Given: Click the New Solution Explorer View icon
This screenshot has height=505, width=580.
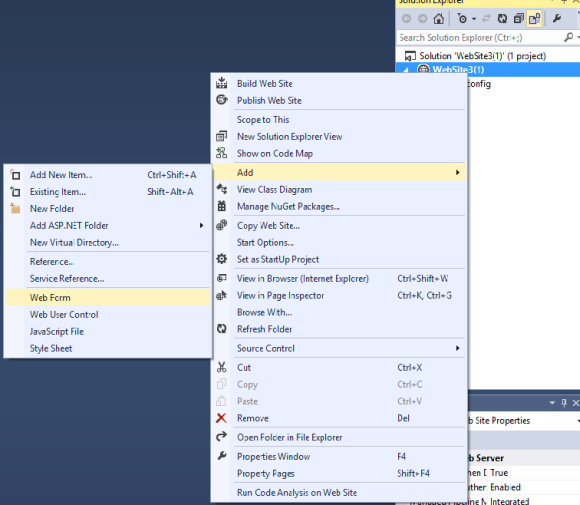Looking at the screenshot, I should [222, 137].
